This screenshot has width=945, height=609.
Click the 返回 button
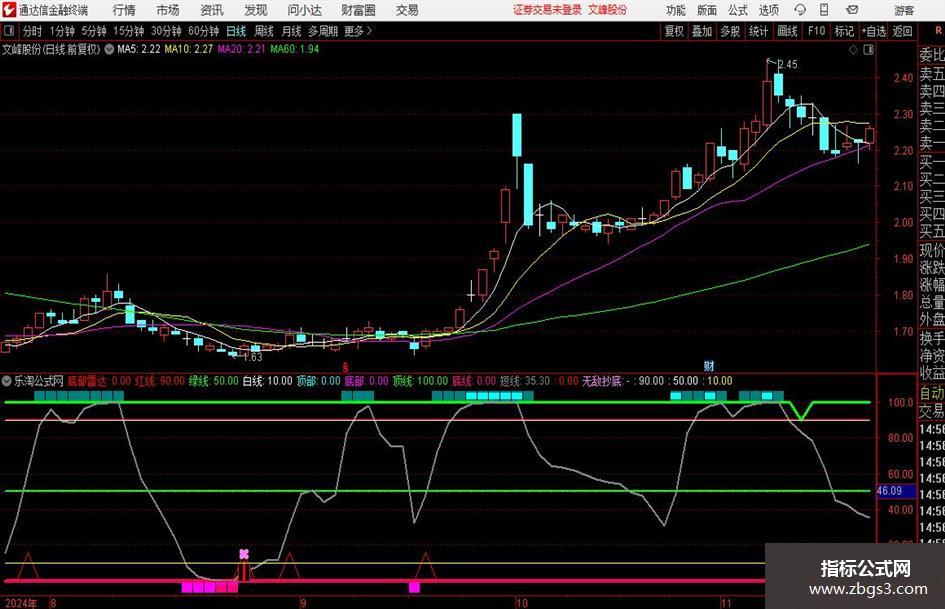pyautogui.click(x=903, y=31)
